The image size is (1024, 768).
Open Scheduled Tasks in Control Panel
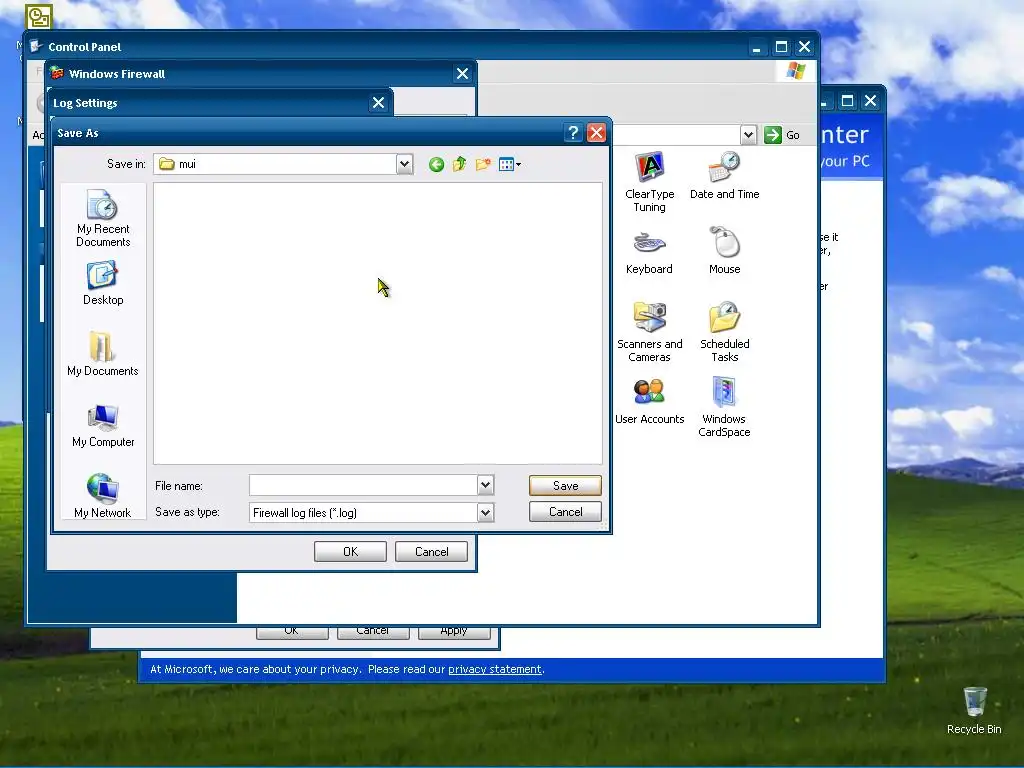click(724, 332)
